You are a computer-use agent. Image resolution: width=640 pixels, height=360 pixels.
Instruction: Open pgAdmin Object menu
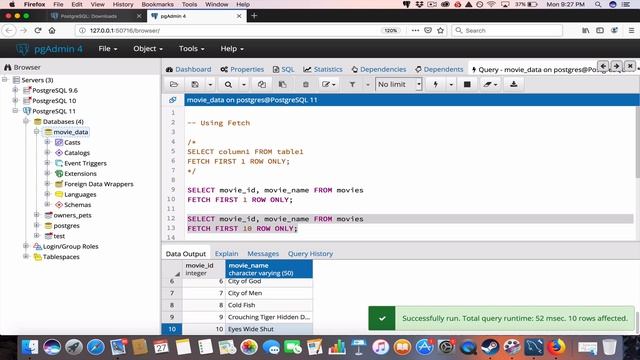click(148, 49)
